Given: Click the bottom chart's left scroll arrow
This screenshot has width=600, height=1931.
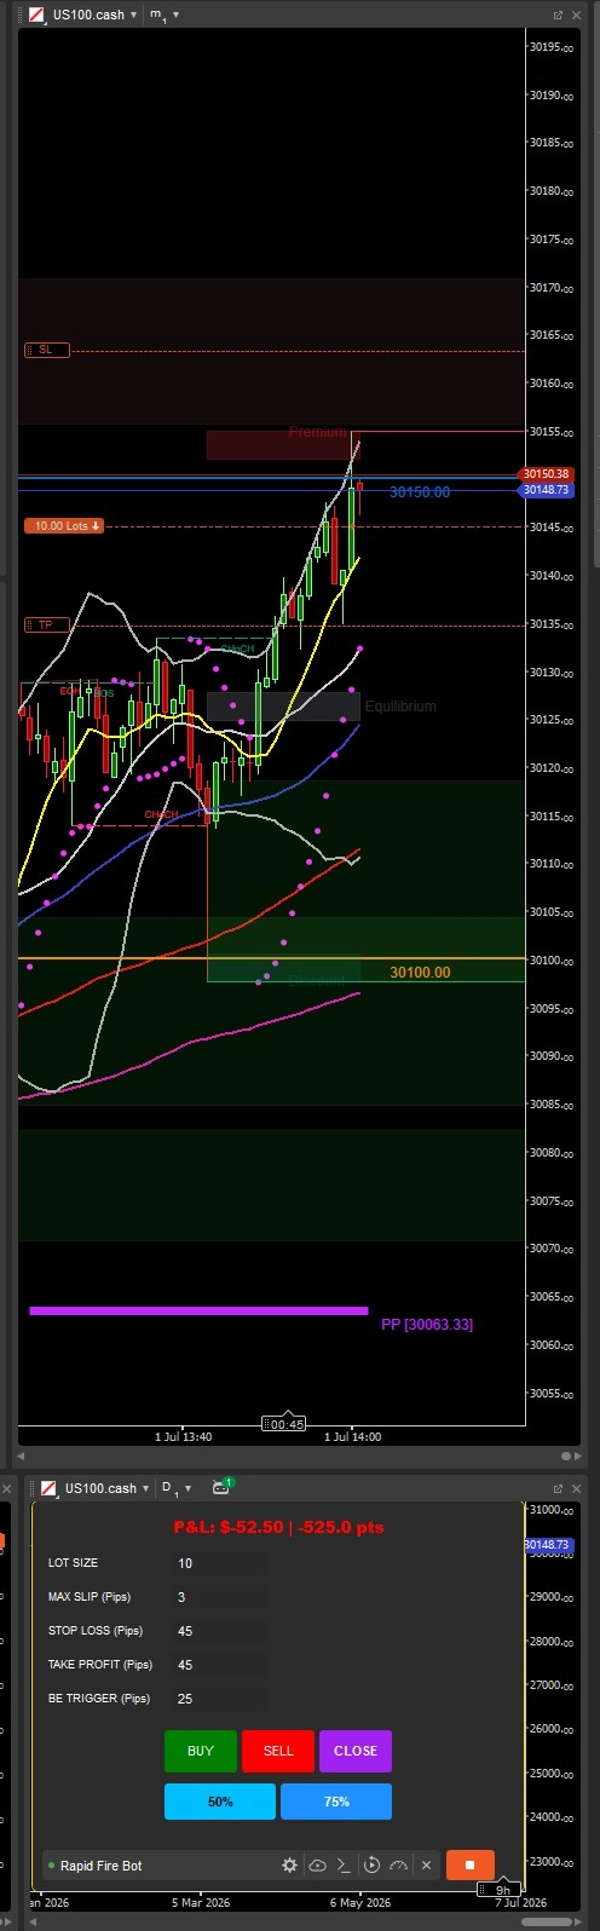Looking at the screenshot, I should pos(34,1922).
